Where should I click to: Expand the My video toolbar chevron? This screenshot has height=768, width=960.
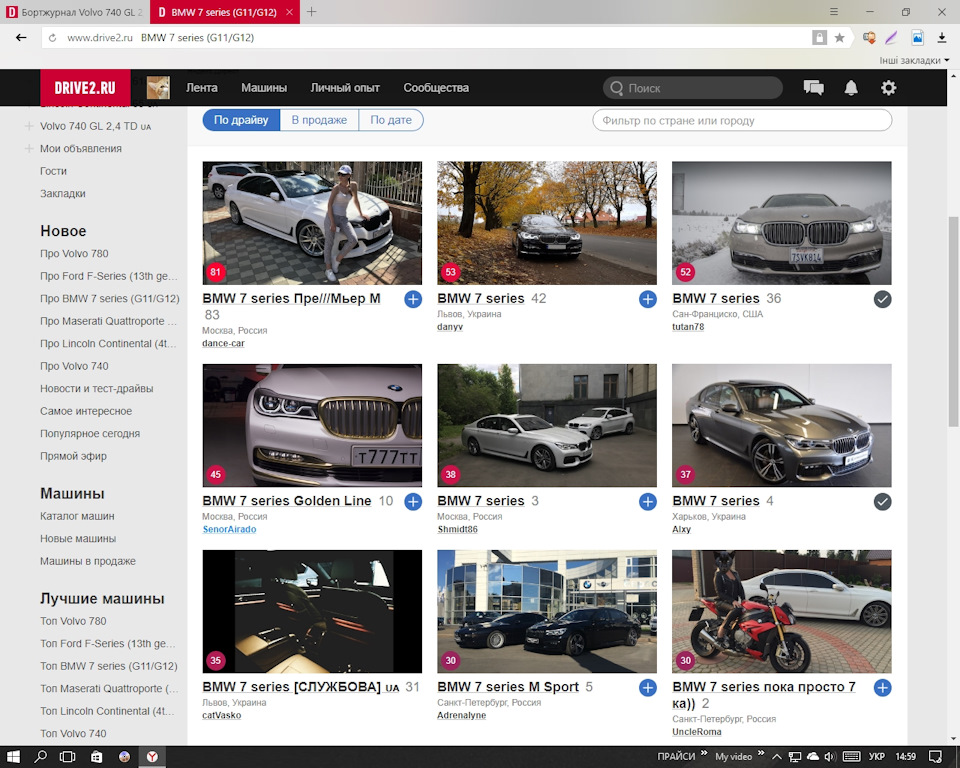coord(761,753)
